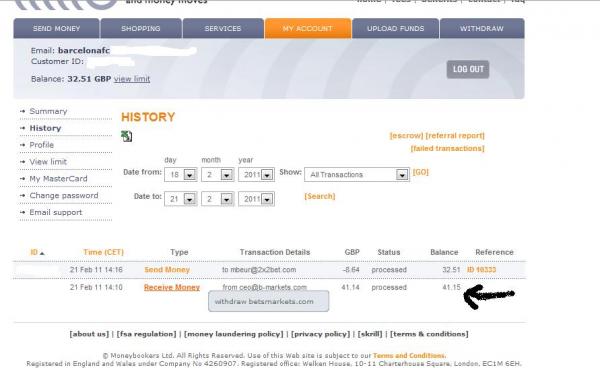Open Profile in the sidebar

pos(42,145)
